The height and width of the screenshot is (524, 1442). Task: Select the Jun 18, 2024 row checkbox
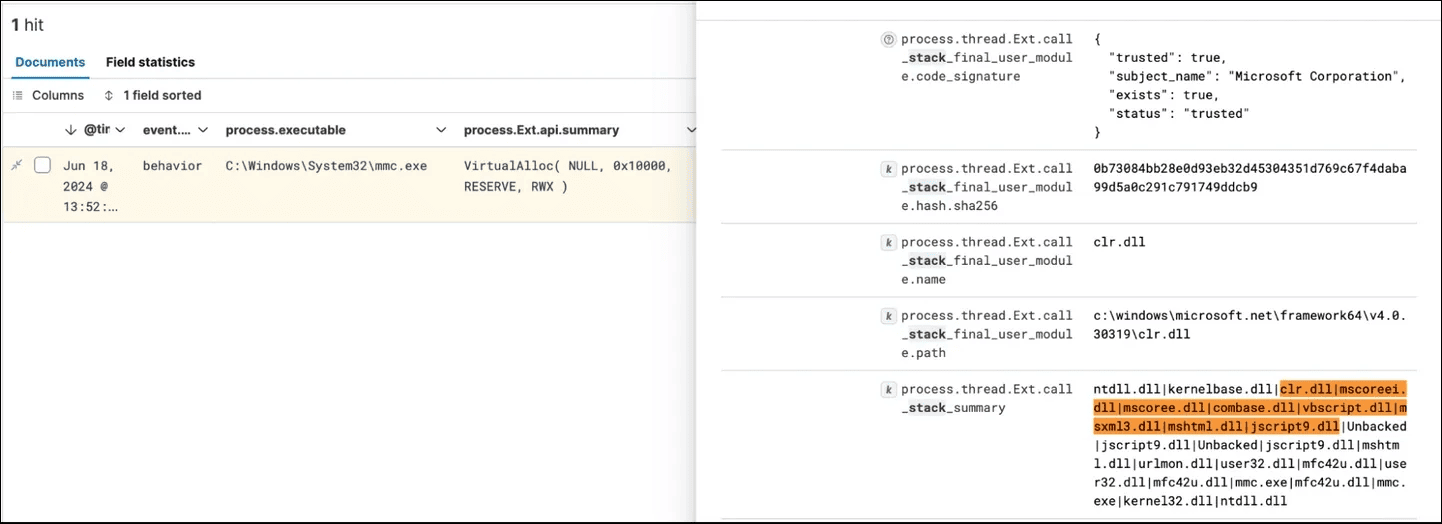43,165
